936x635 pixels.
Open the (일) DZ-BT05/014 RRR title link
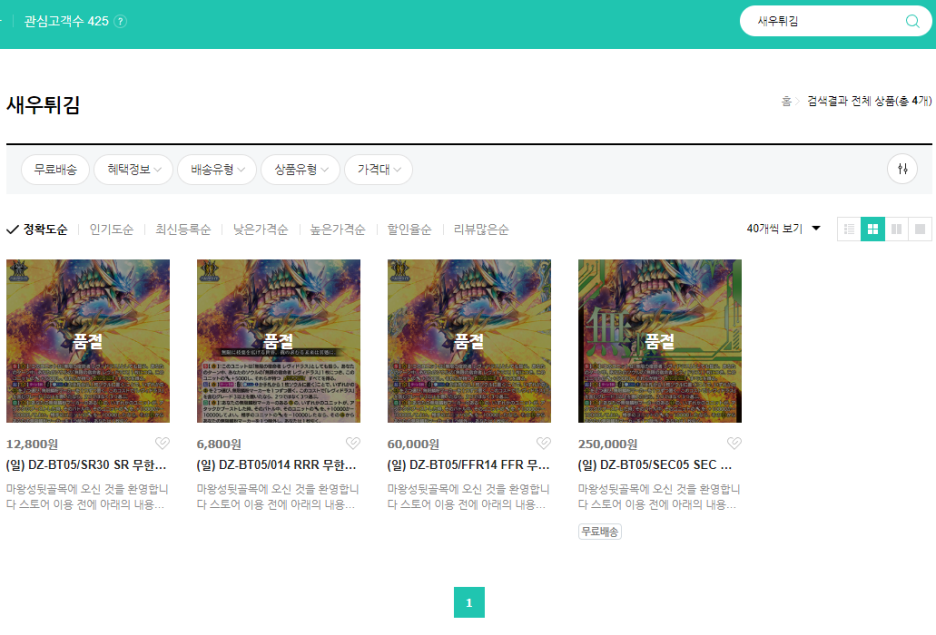click(276, 464)
